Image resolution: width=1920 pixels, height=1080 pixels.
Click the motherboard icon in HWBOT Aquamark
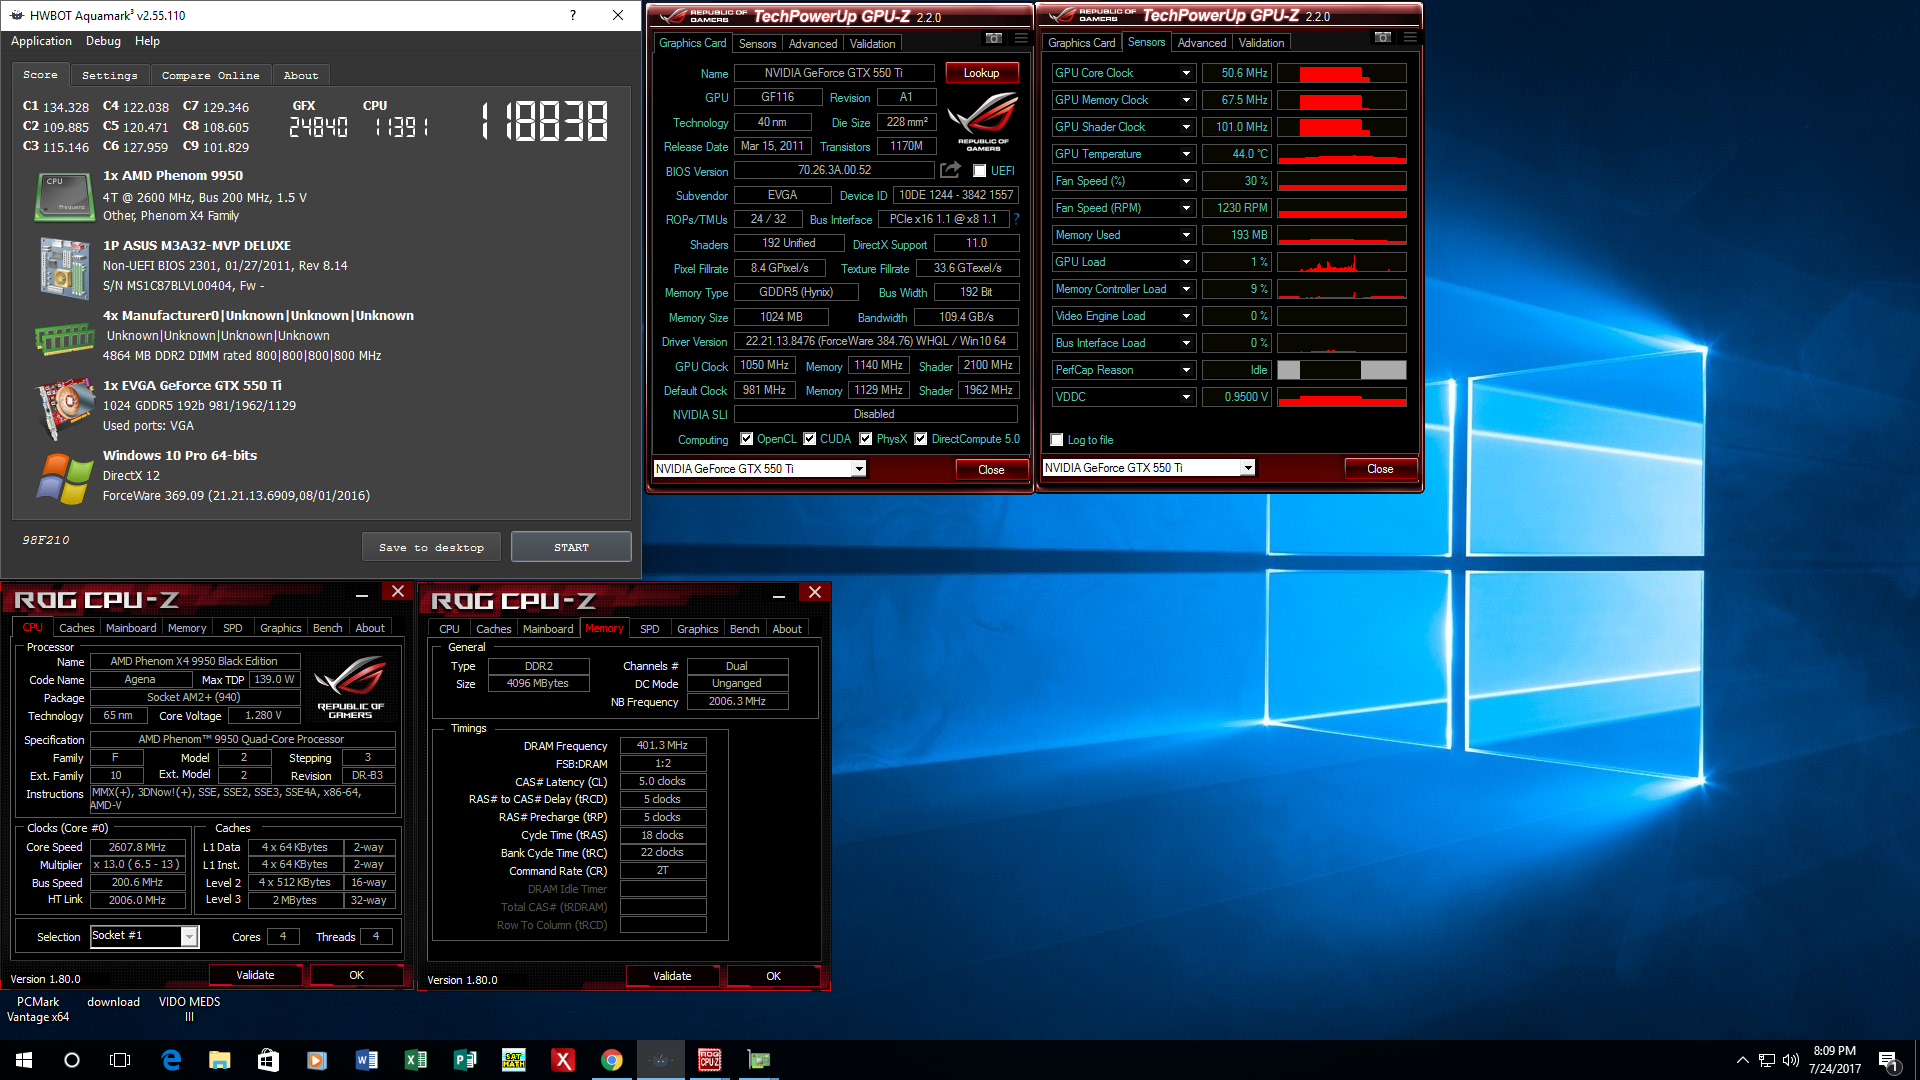[64, 267]
